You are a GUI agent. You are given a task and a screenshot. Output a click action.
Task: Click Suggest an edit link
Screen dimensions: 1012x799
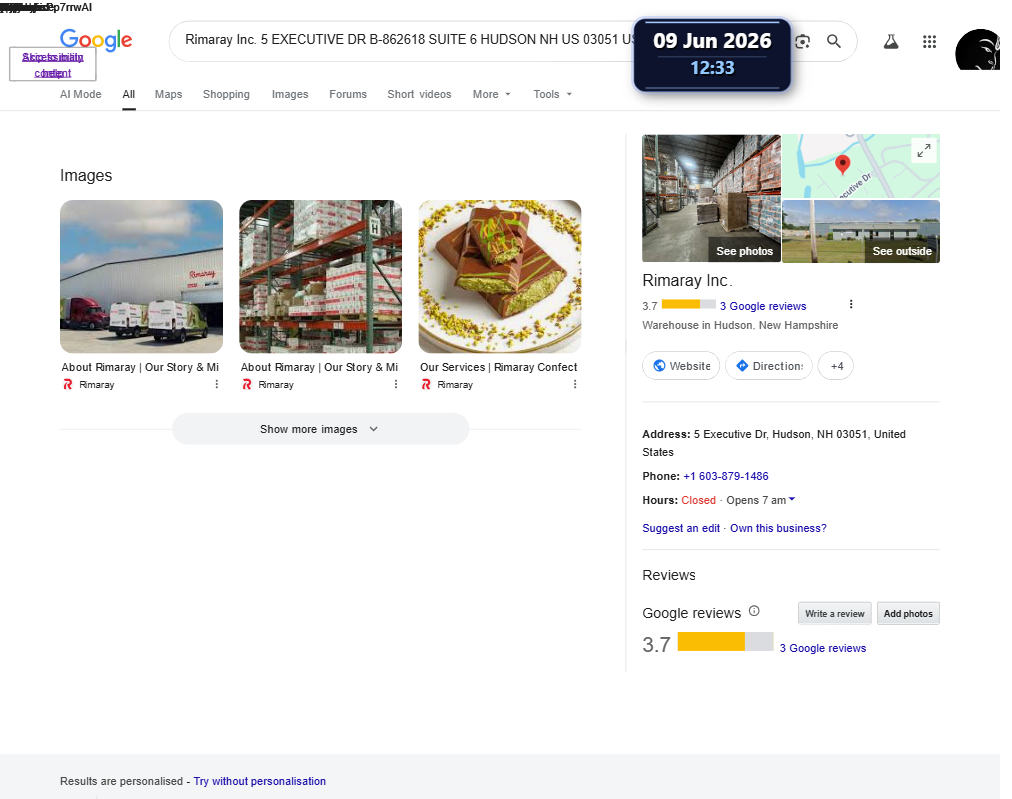(x=681, y=528)
